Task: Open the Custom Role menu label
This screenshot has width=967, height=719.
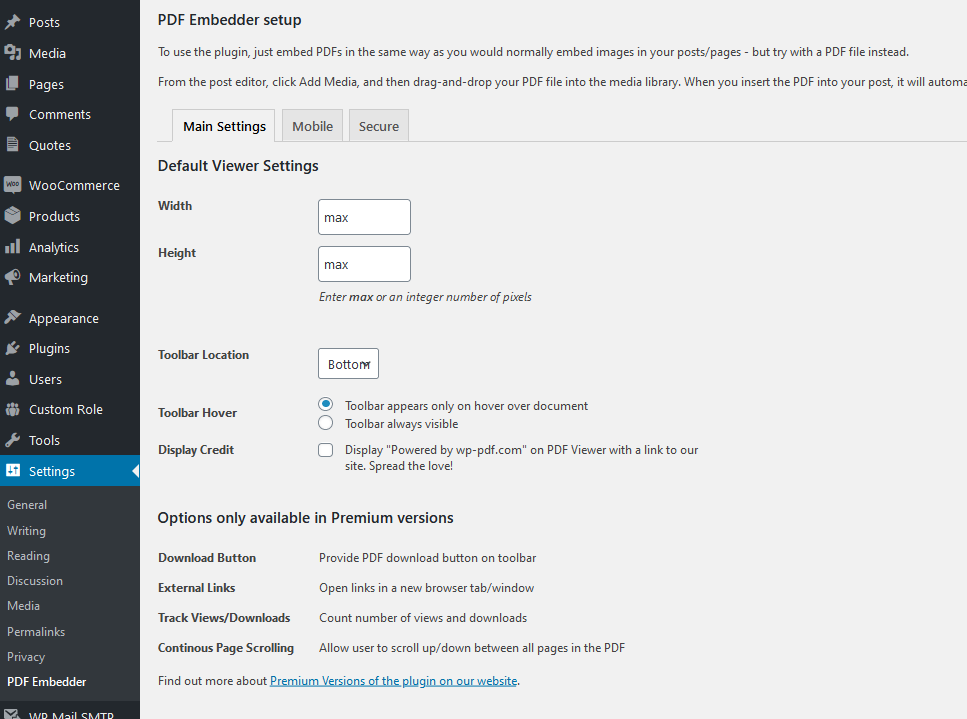Action: (x=66, y=409)
